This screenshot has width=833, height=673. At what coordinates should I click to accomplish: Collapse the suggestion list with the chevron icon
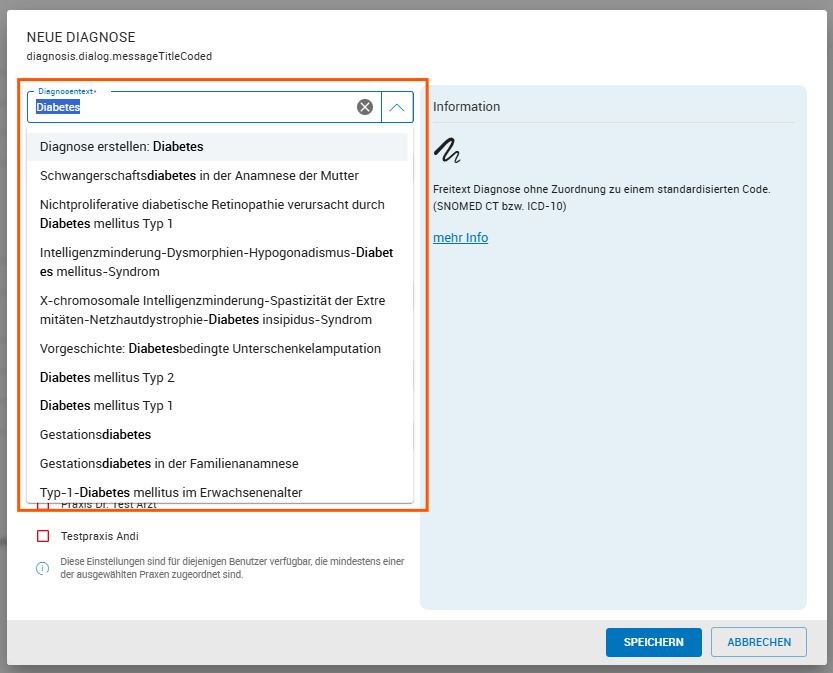398,106
